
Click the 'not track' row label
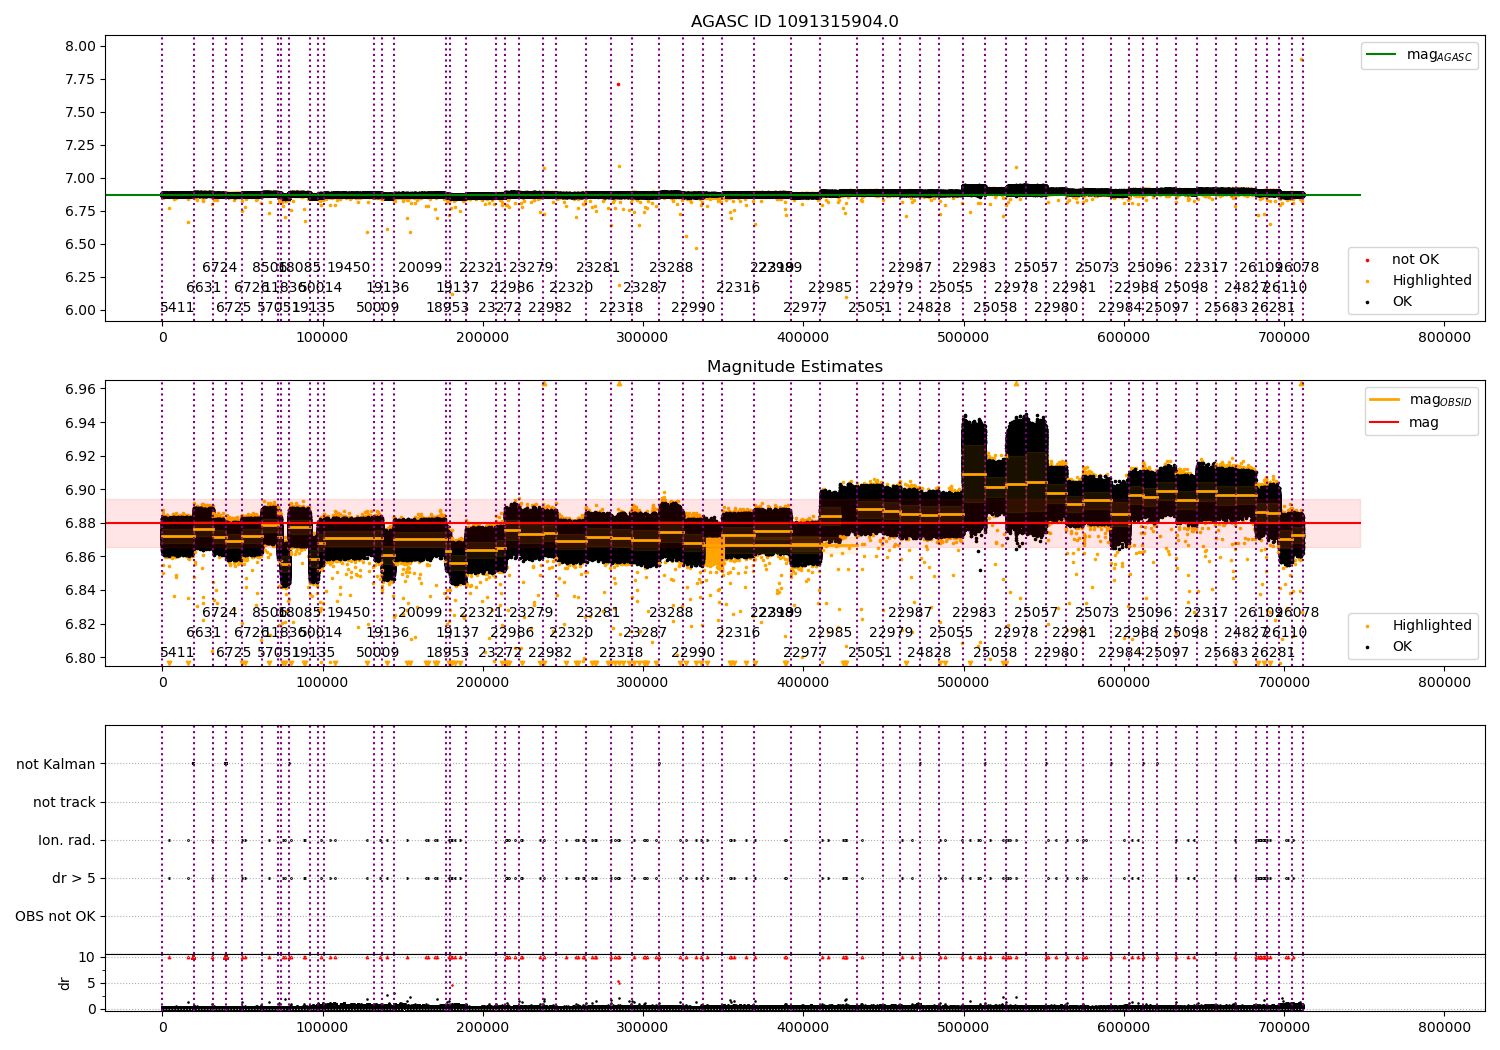[x=64, y=802]
